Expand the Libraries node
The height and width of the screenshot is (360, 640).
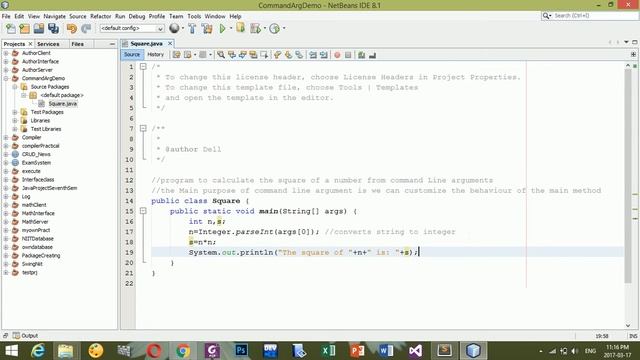15,120
